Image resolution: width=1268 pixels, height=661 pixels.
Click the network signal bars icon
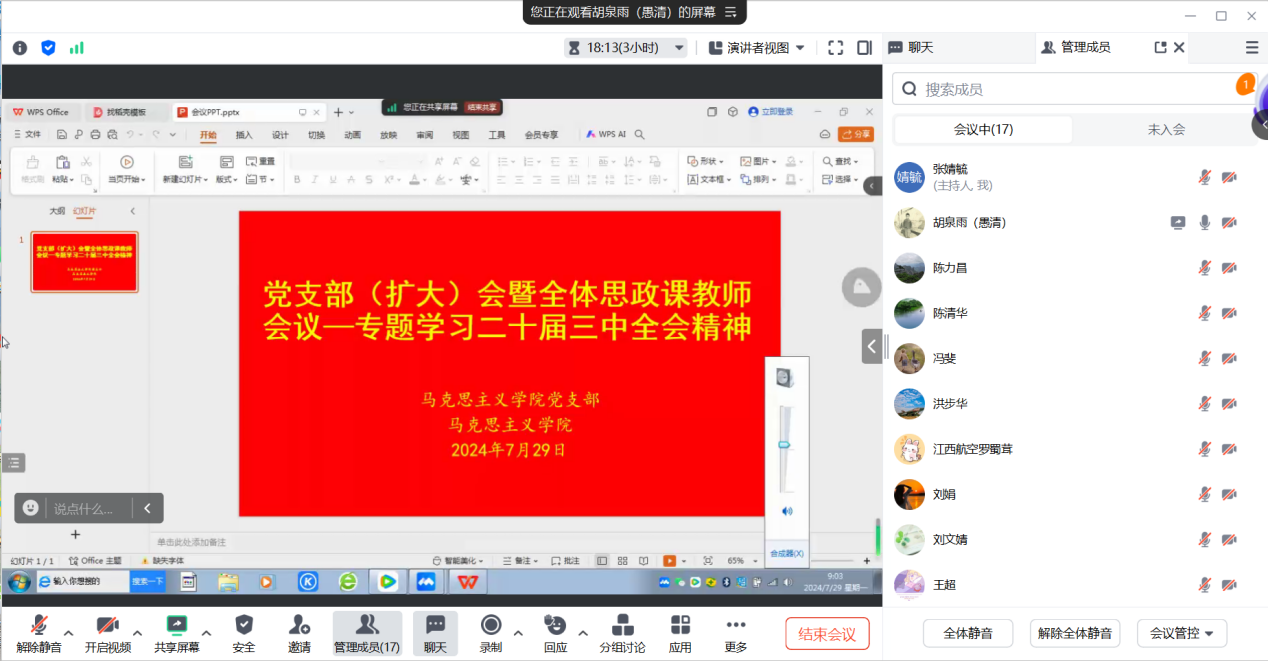77,47
